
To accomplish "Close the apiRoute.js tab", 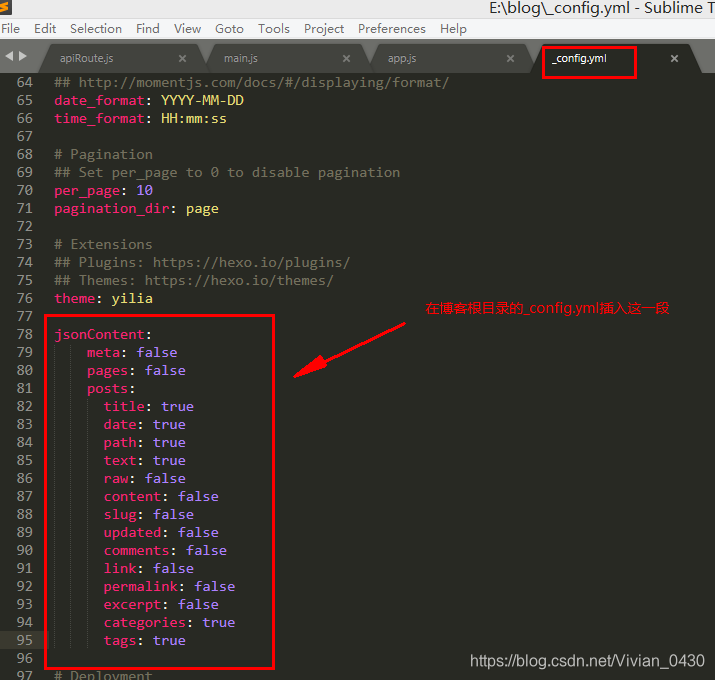I will [x=182, y=58].
